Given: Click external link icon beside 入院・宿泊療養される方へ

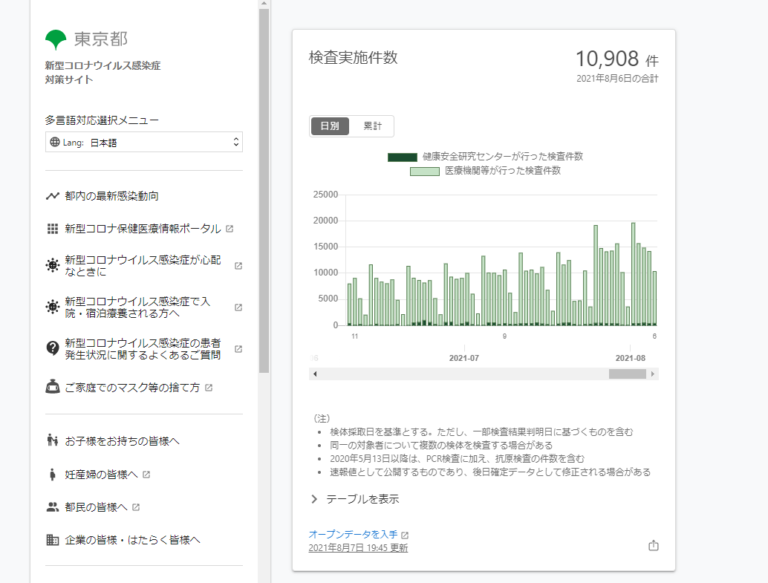Looking at the screenshot, I should [239, 307].
